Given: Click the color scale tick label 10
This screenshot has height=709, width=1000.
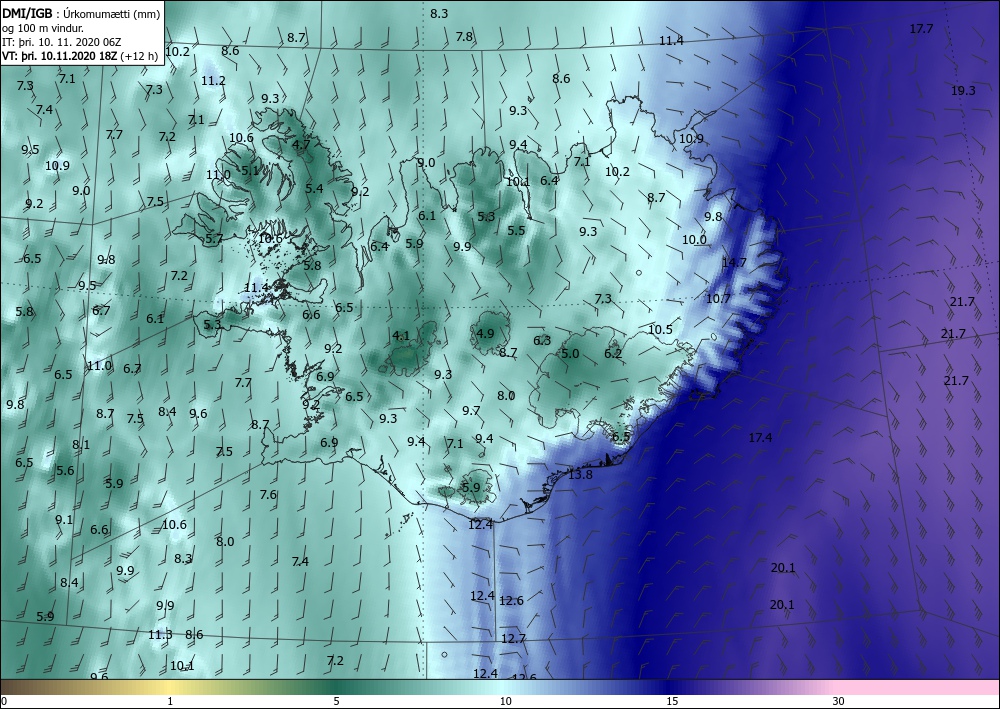Looking at the screenshot, I should (505, 701).
